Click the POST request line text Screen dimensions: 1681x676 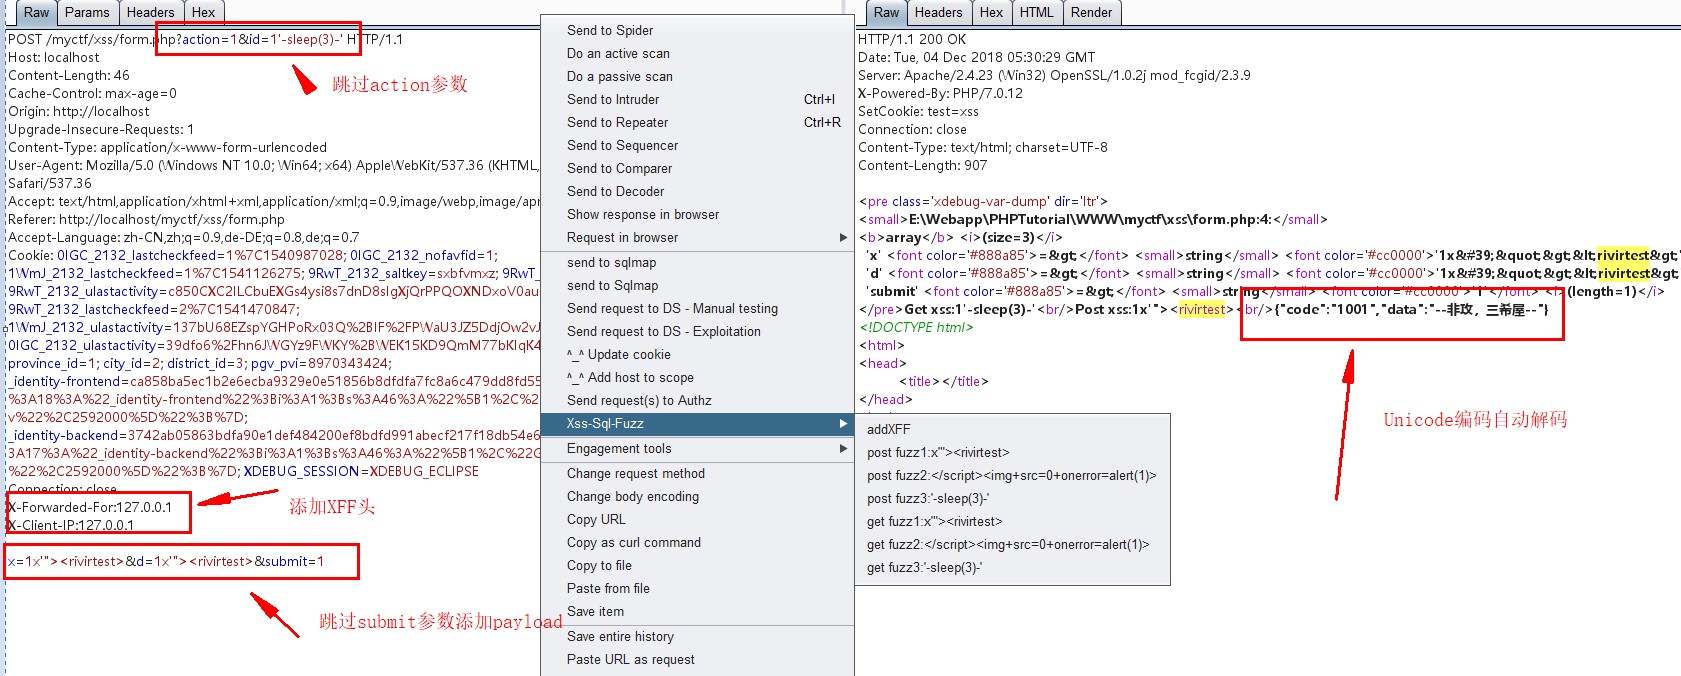205,39
